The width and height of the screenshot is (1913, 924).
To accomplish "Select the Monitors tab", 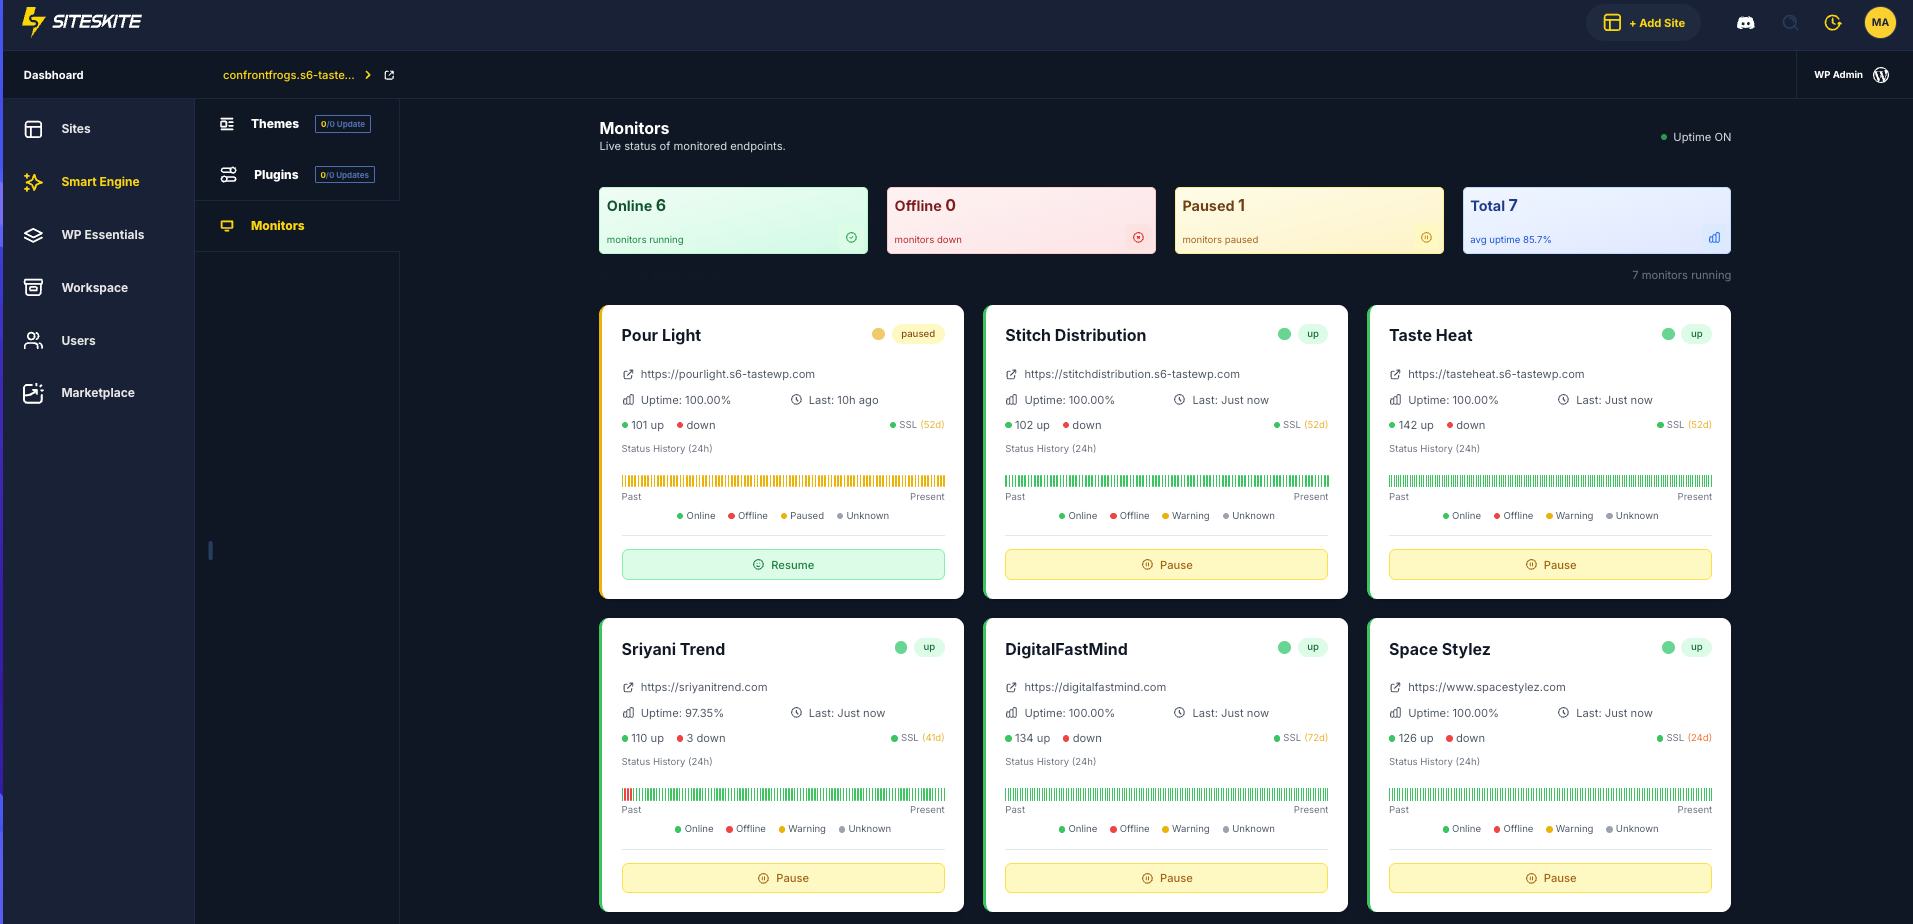I will (277, 226).
